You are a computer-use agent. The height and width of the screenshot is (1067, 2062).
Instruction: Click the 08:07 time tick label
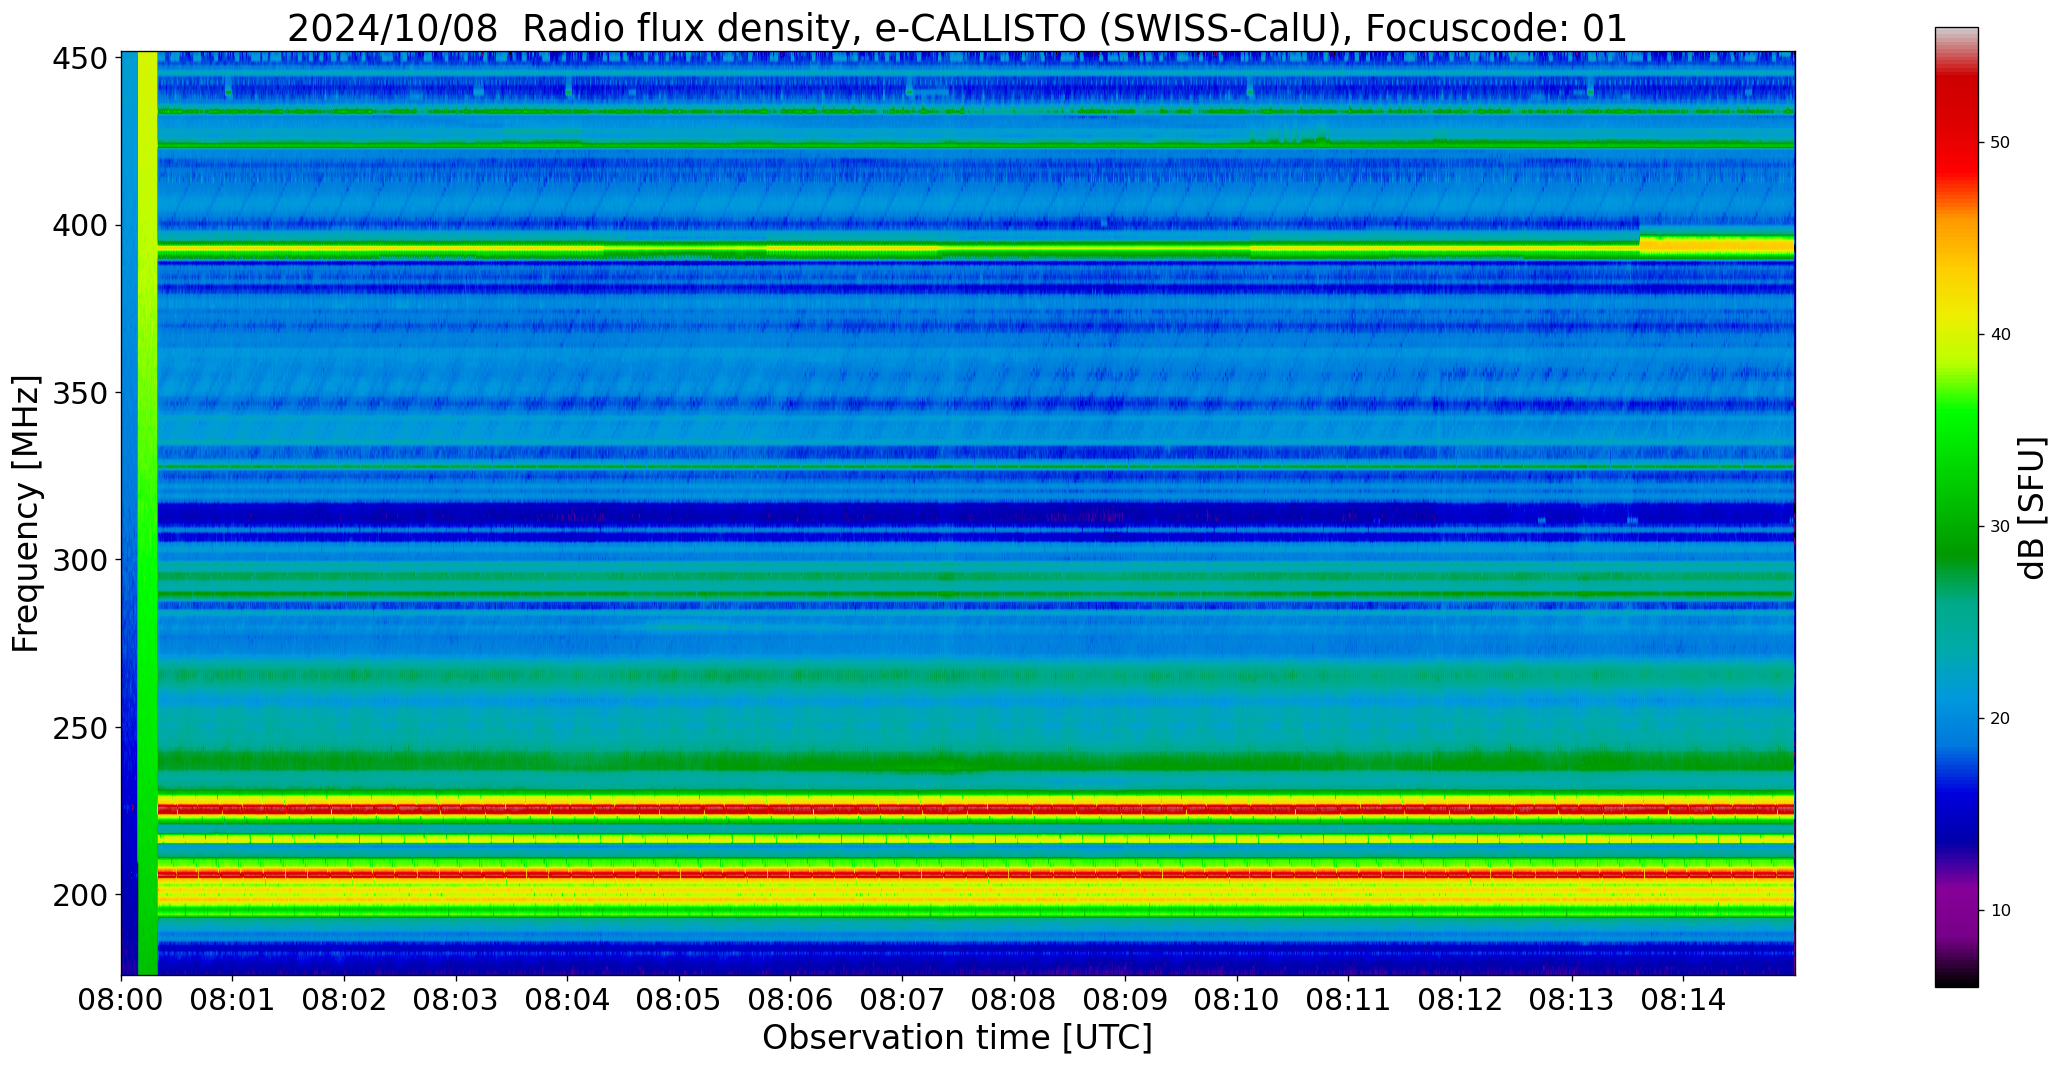click(x=902, y=998)
